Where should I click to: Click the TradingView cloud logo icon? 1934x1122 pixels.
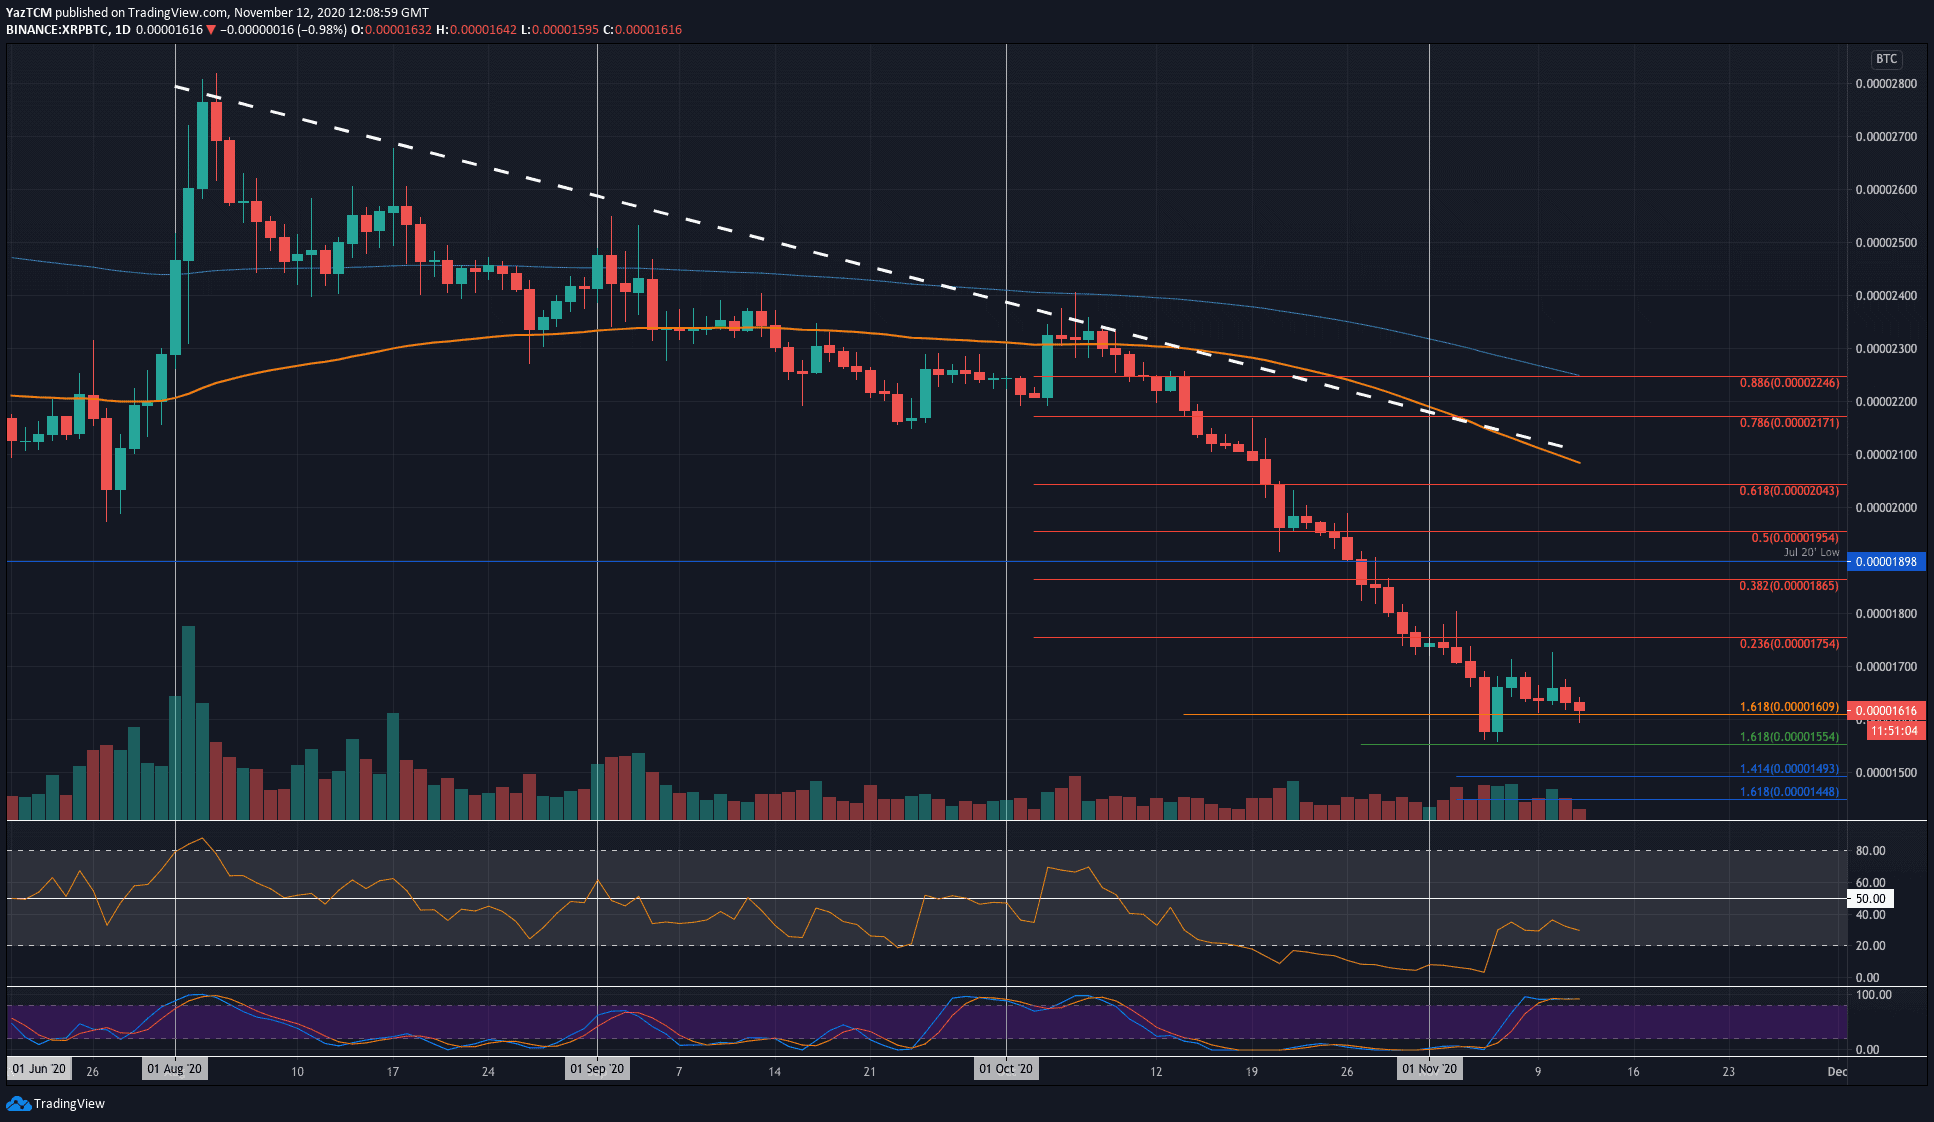pos(18,1103)
